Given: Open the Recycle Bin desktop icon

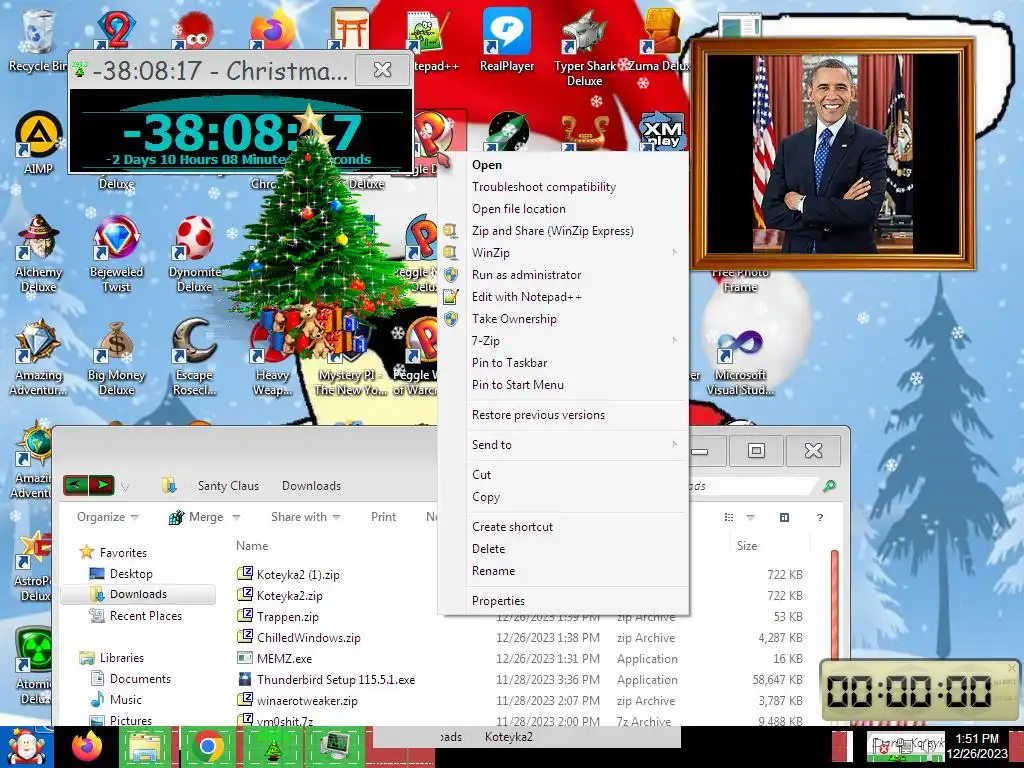Looking at the screenshot, I should (x=37, y=39).
